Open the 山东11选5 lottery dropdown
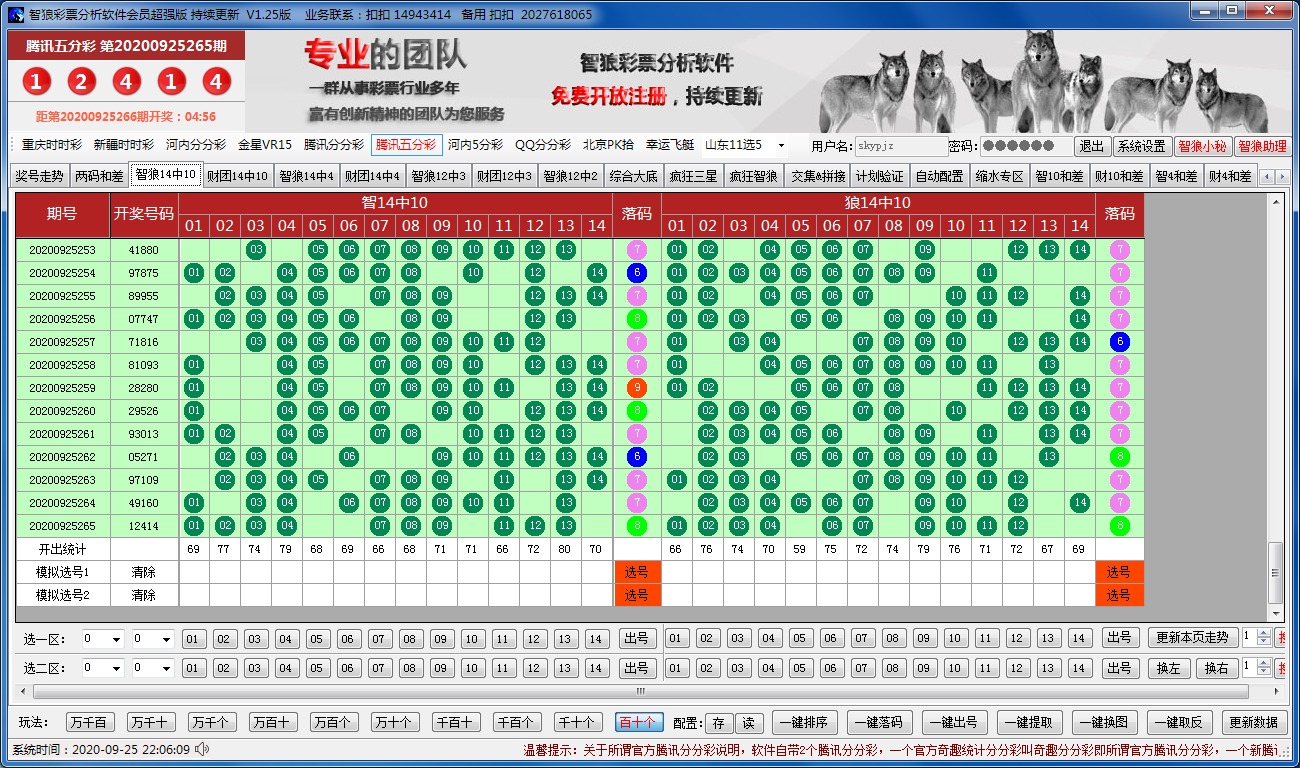 [x=744, y=145]
